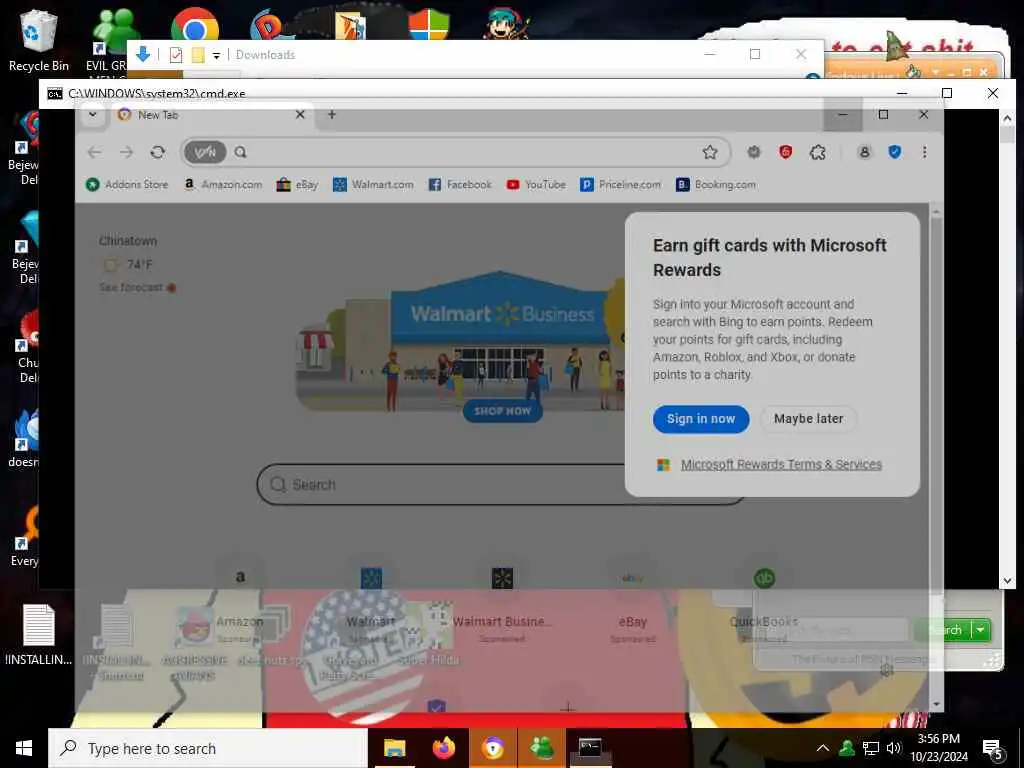Reload the page with refresh icon
The width and height of the screenshot is (1024, 768).
pyautogui.click(x=157, y=152)
